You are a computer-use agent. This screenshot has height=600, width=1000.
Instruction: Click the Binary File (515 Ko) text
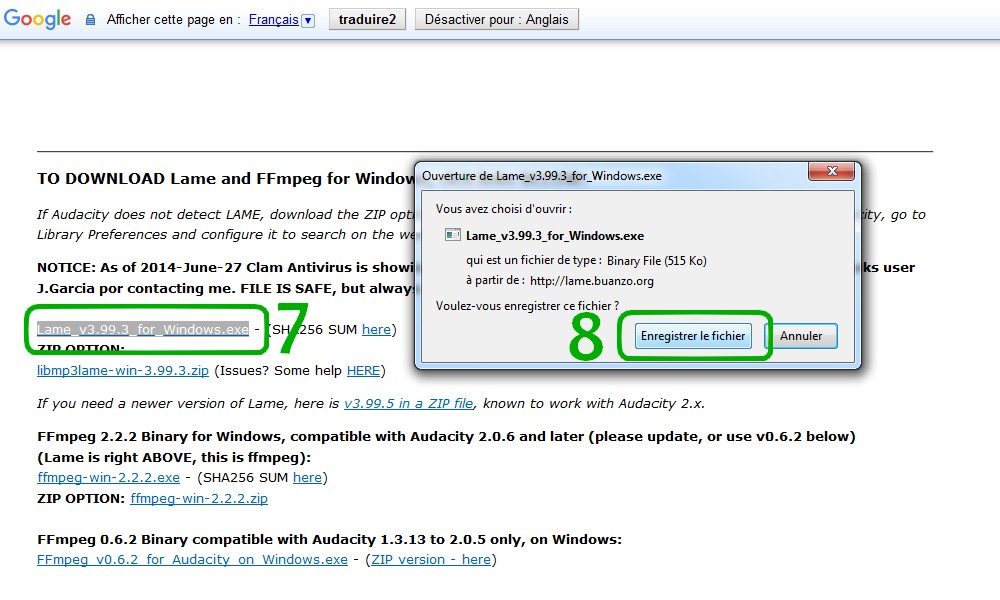click(x=657, y=261)
